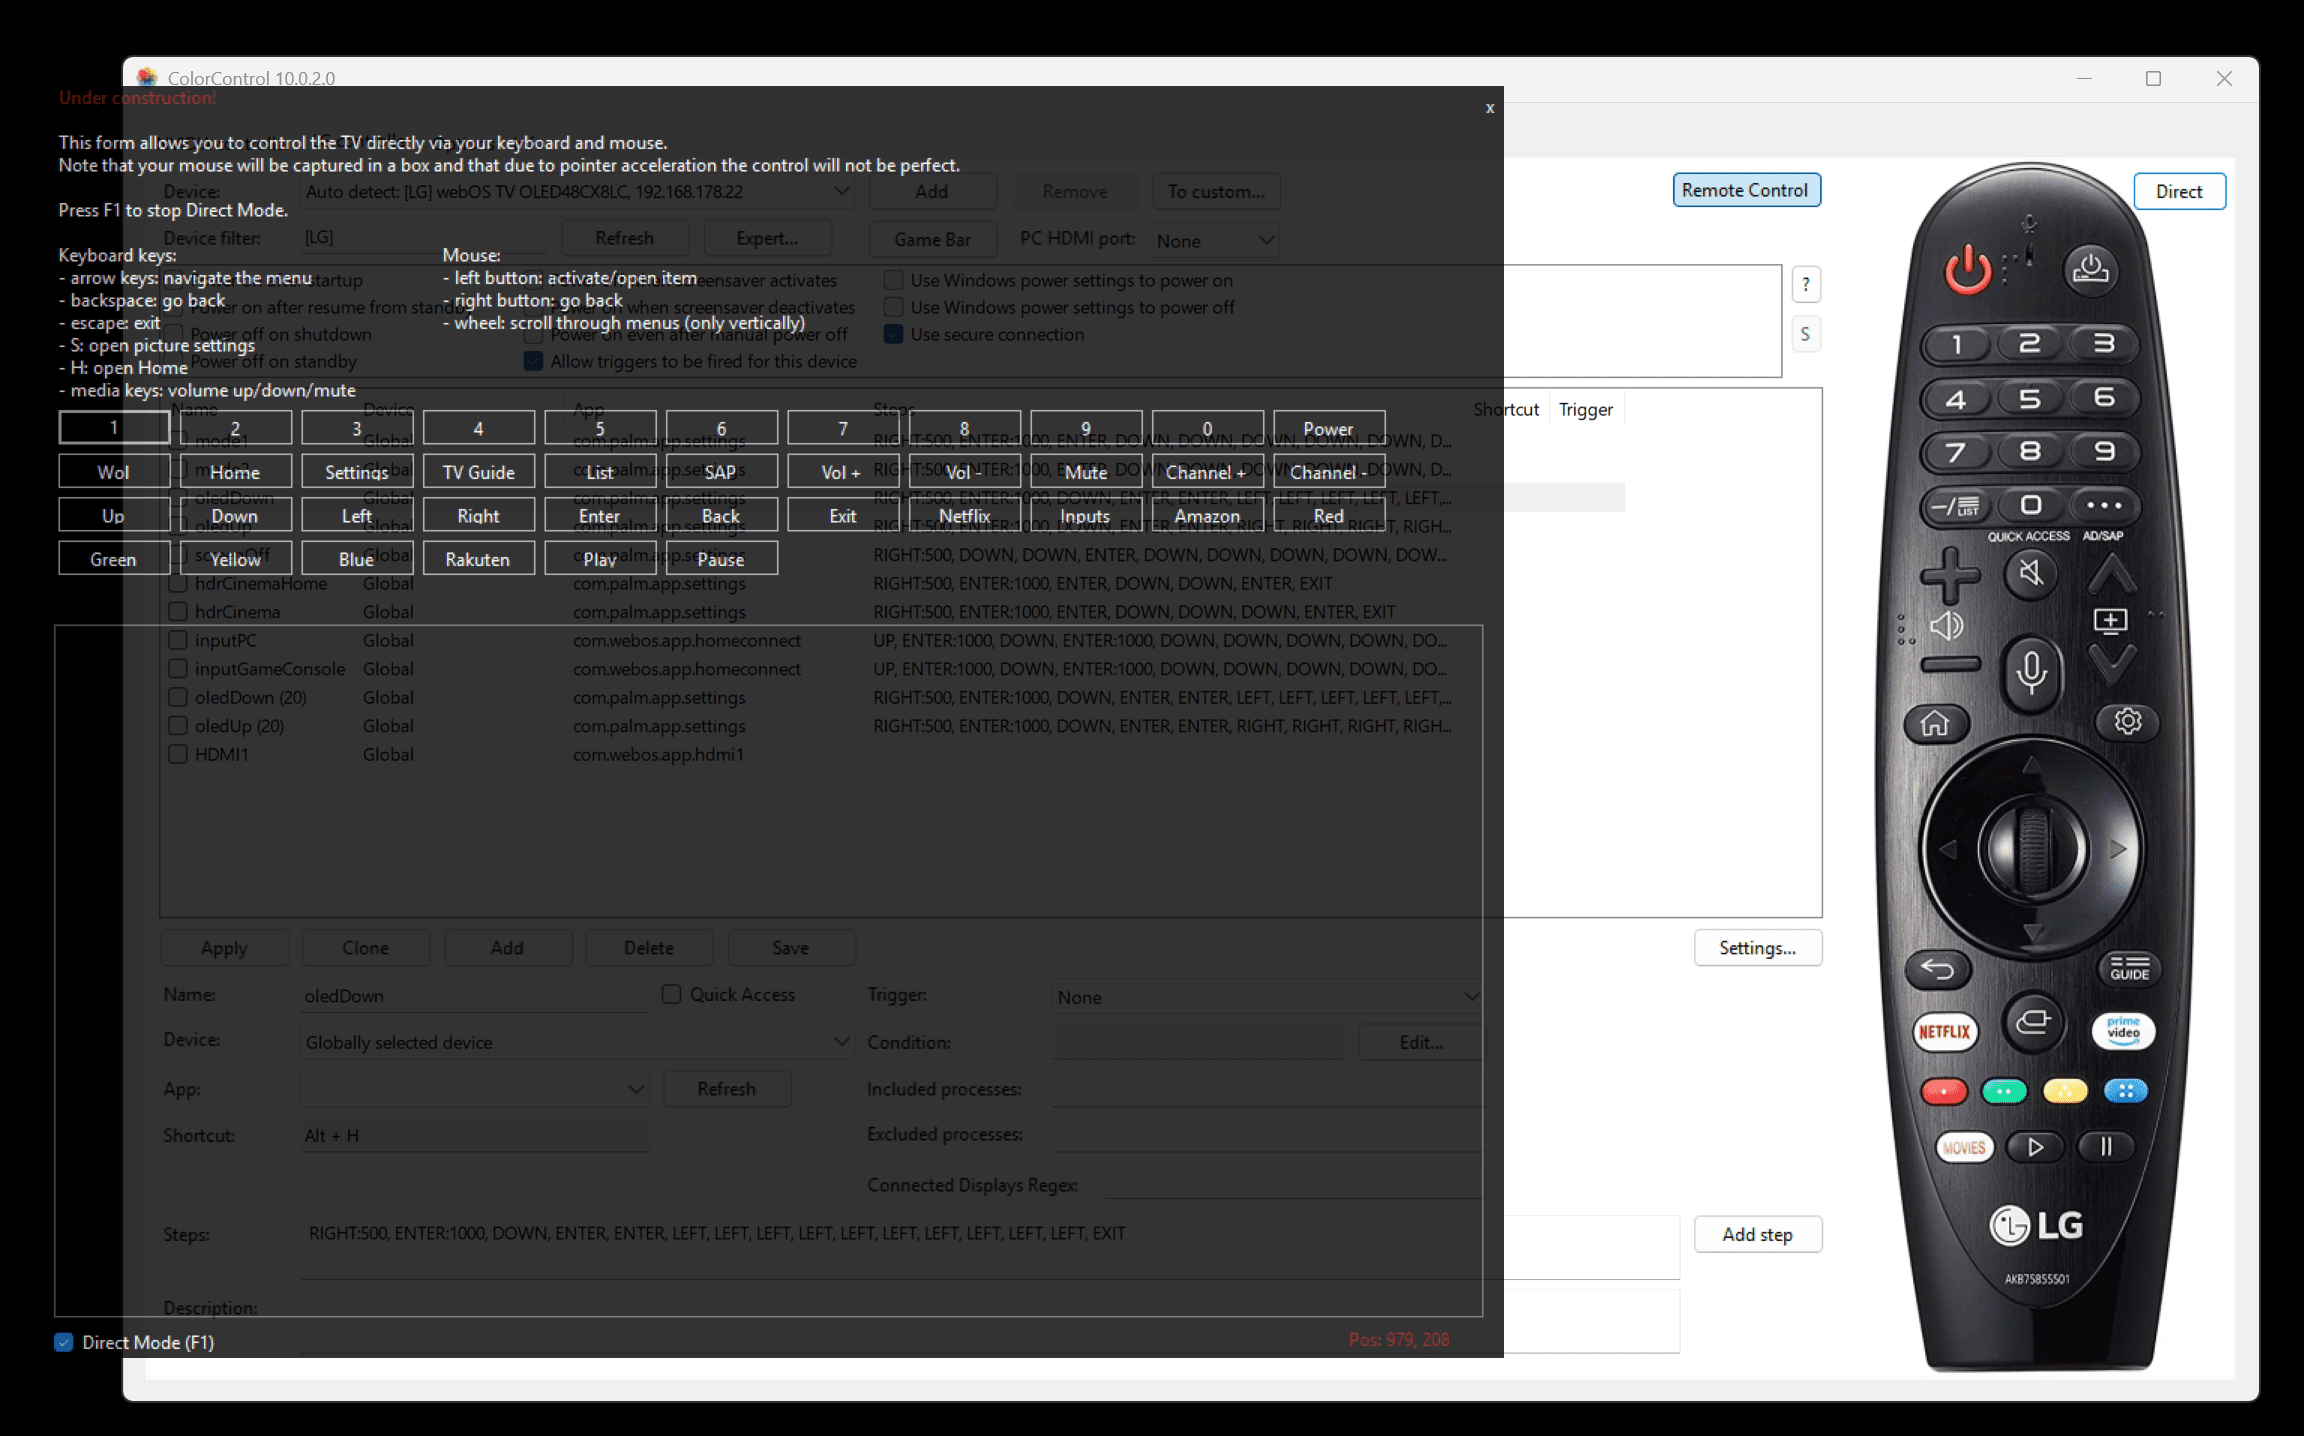Click the Add step button

(x=1757, y=1234)
